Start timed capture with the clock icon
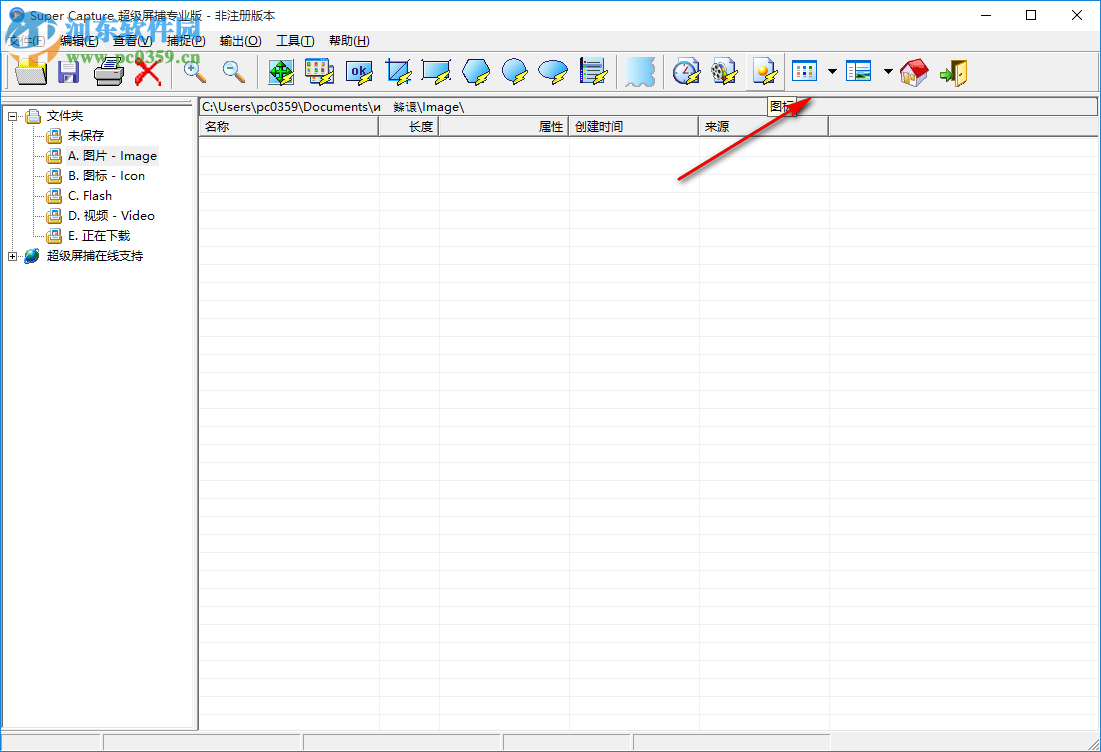 click(686, 72)
